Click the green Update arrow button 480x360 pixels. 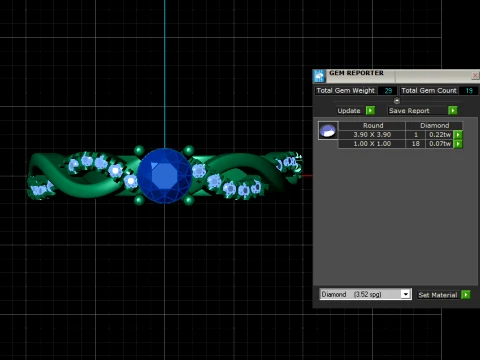[x=370, y=110]
